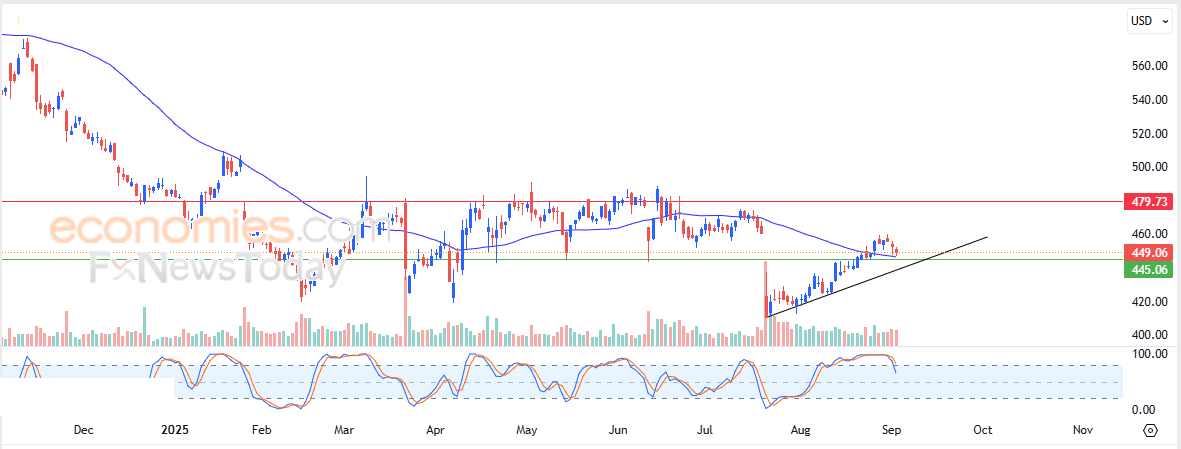The width and height of the screenshot is (1181, 449).
Task: Click the 100.00 oscillator scale value
Action: pos(1149,353)
